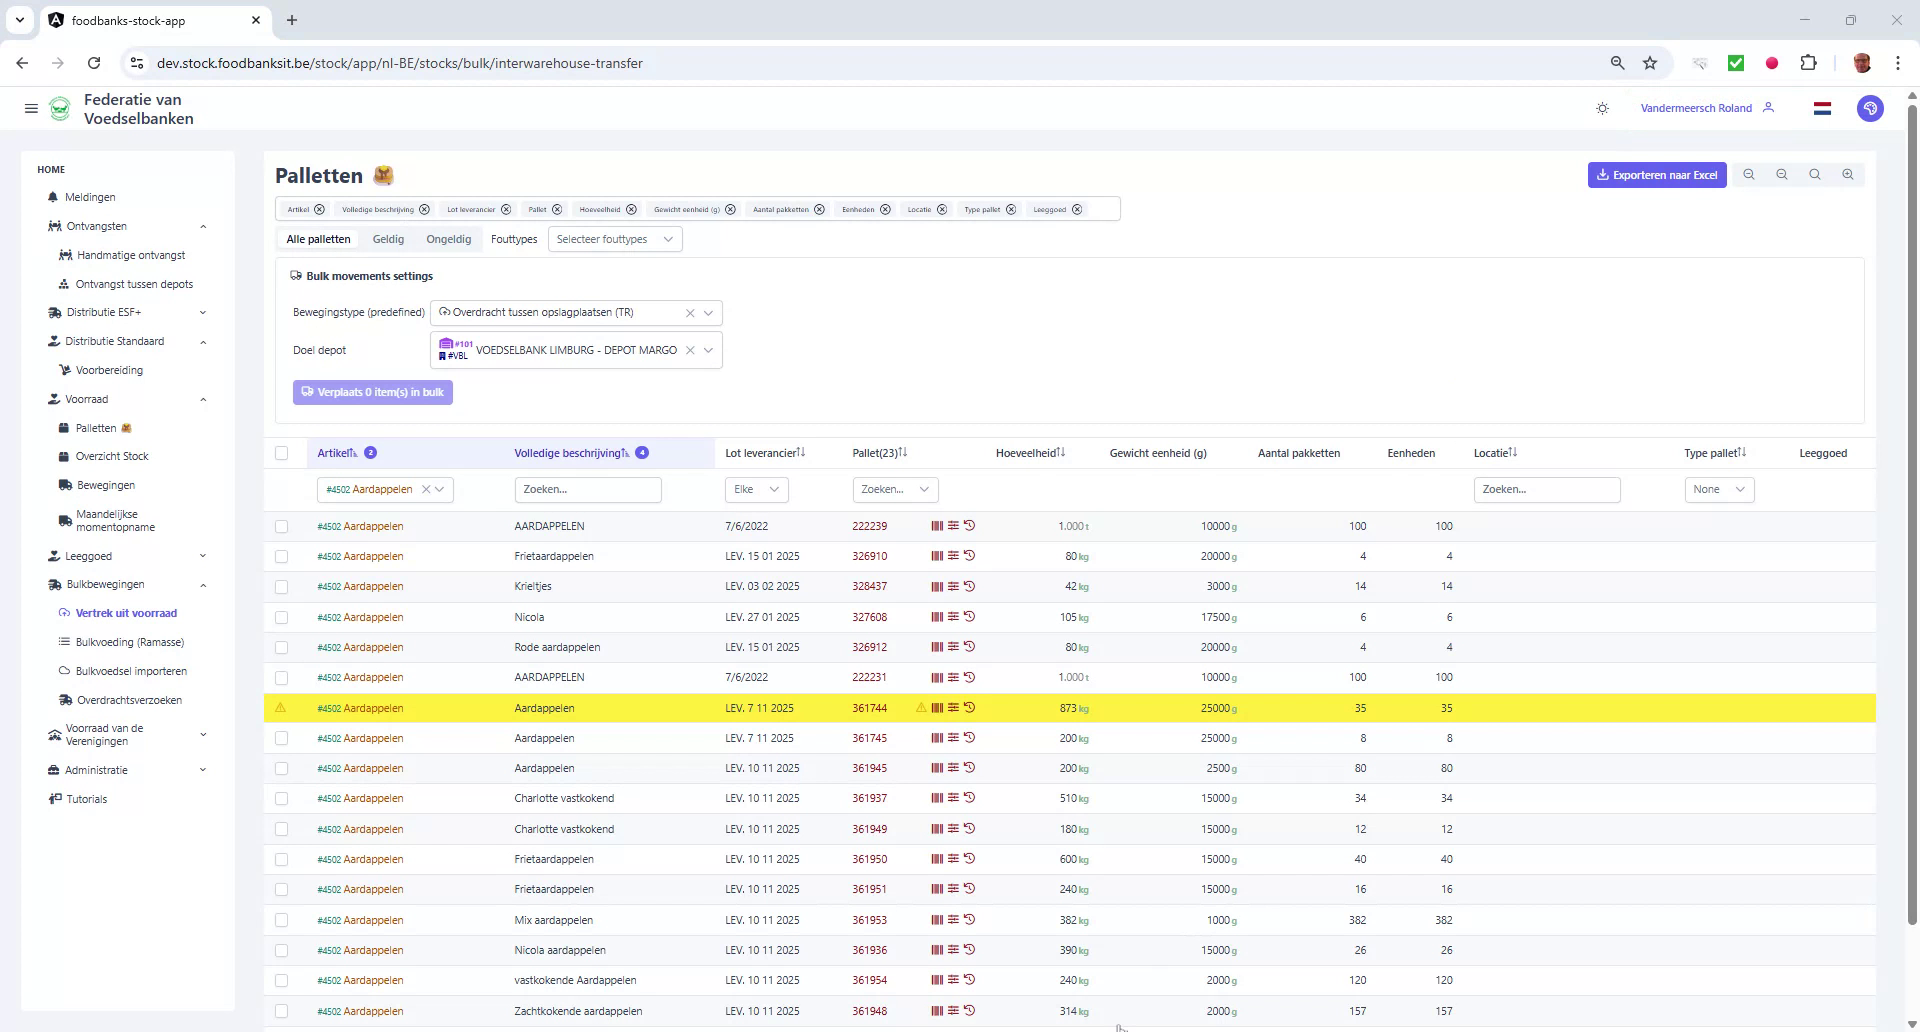The height and width of the screenshot is (1032, 1920).
Task: Click the barcode icon on pallet 222239
Action: point(937,525)
